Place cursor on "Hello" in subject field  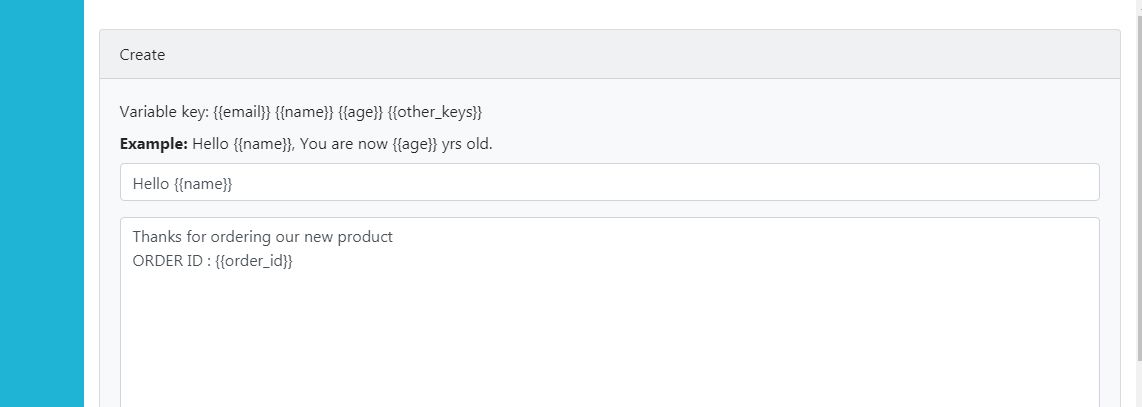151,184
